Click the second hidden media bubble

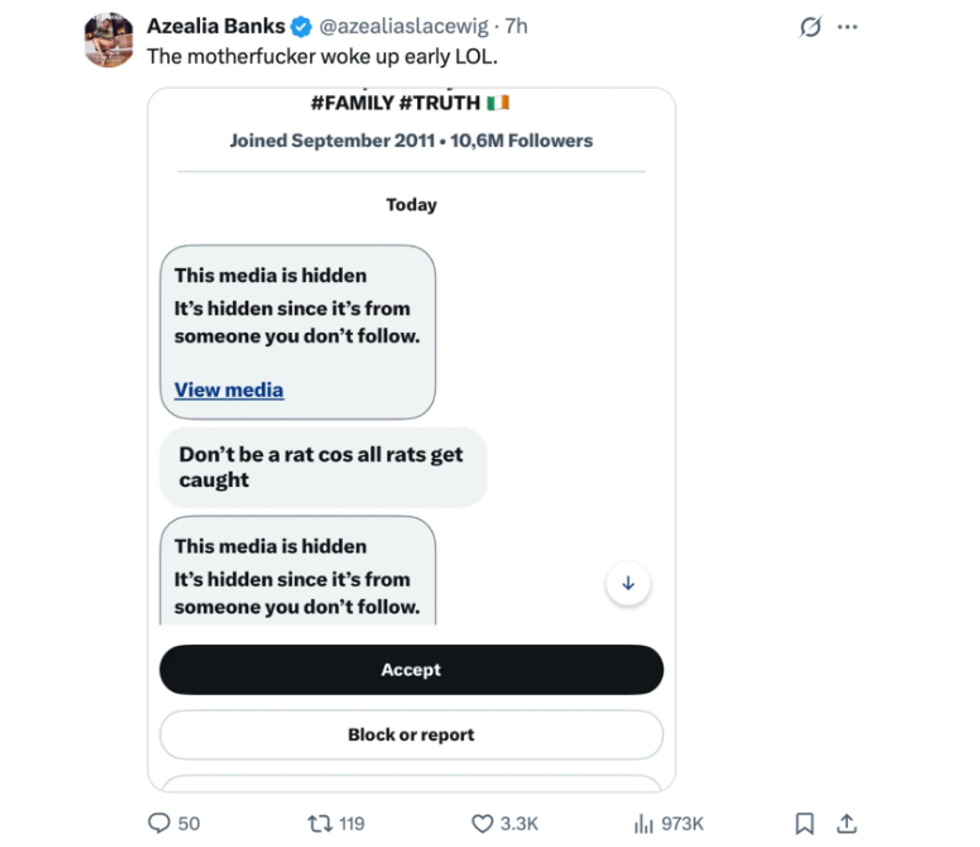tap(297, 575)
